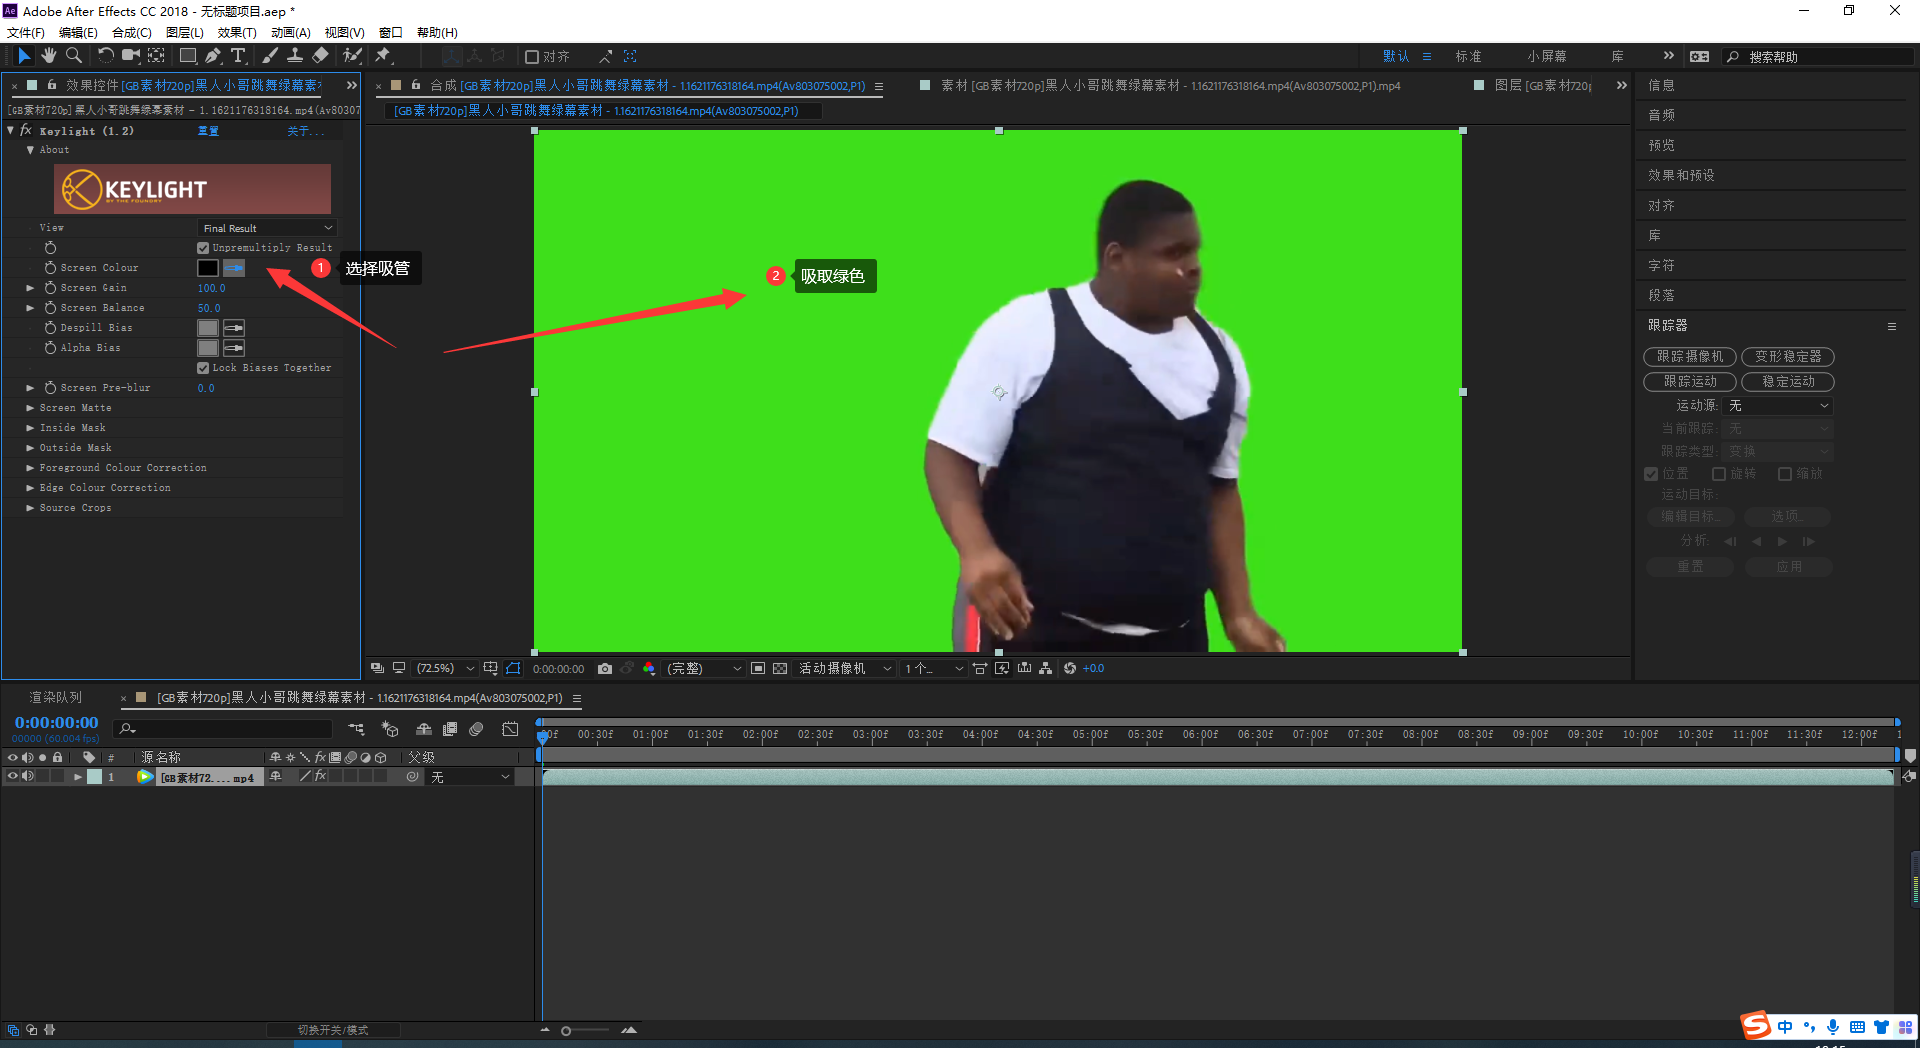The width and height of the screenshot is (1920, 1048).
Task: Switch to the 渲染队列 tab
Action: click(56, 698)
